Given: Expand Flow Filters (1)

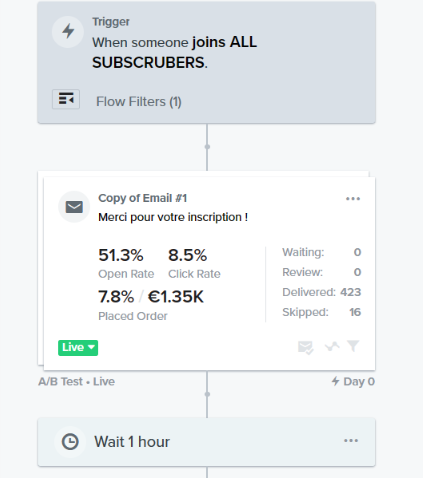Looking at the screenshot, I should (x=139, y=101).
